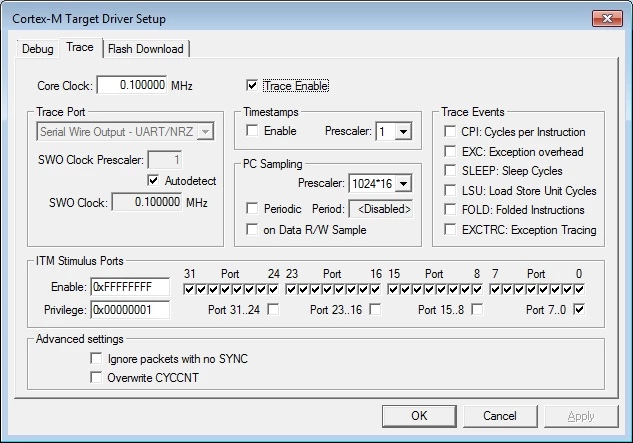Enable SLEEP: Sleep Cycles
This screenshot has height=443, width=633.
450,170
